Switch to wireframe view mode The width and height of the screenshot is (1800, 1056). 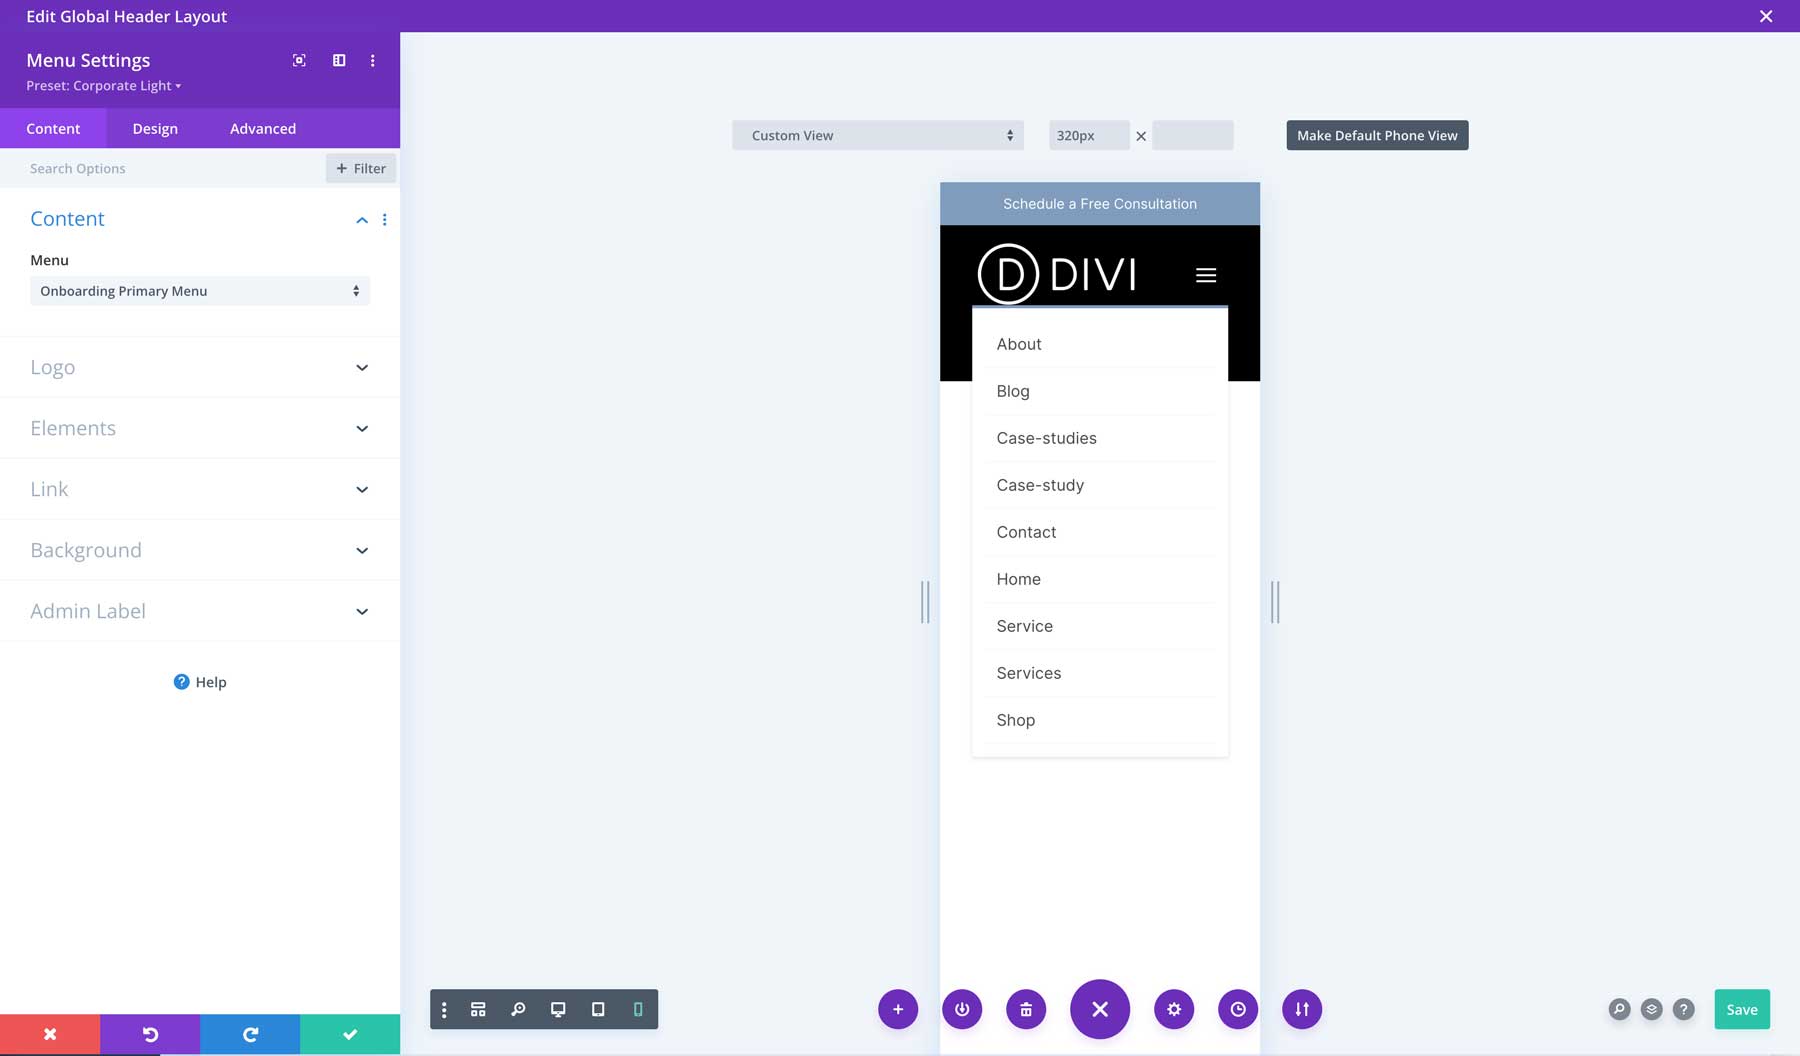pos(478,1009)
